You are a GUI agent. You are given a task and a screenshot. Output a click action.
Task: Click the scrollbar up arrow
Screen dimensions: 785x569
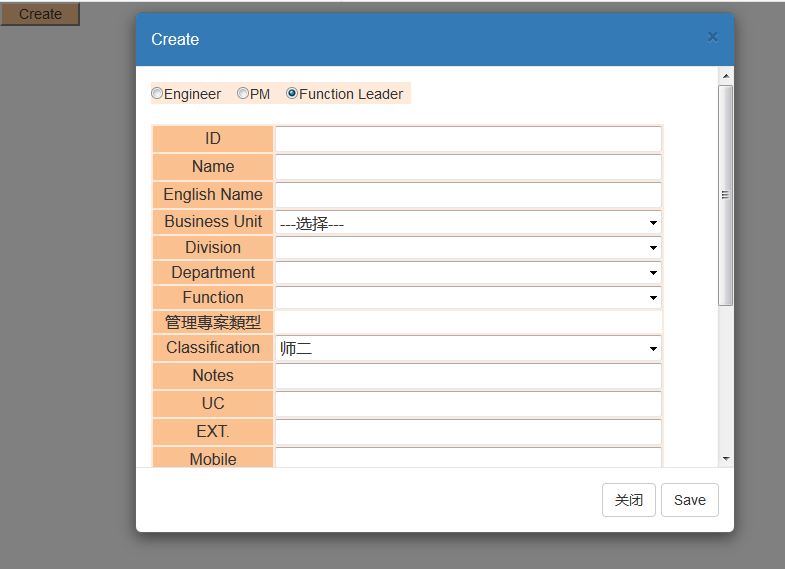(726, 76)
